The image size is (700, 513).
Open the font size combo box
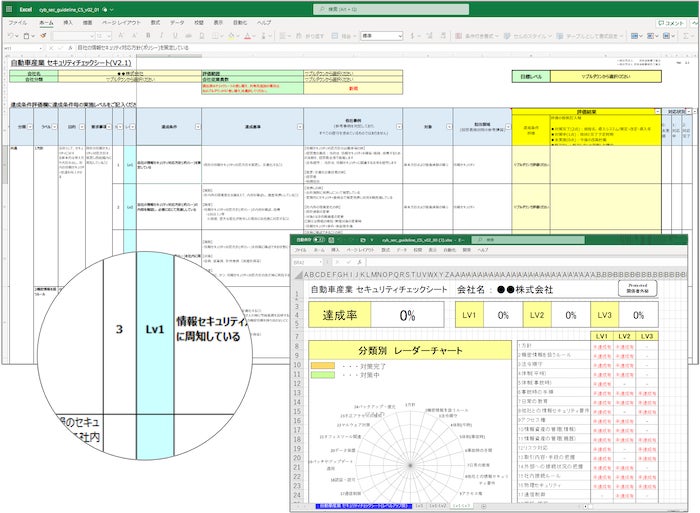click(x=103, y=36)
